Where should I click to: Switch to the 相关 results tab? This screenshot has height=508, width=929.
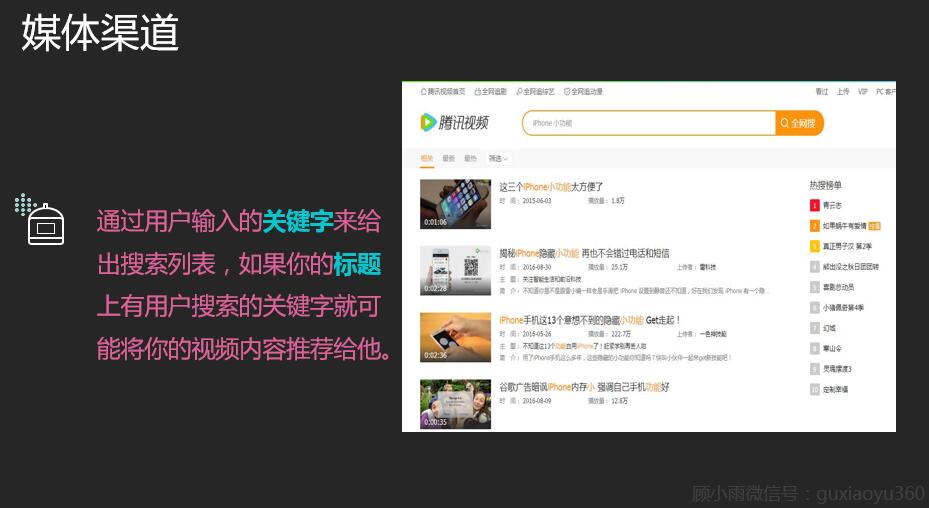[x=427, y=158]
